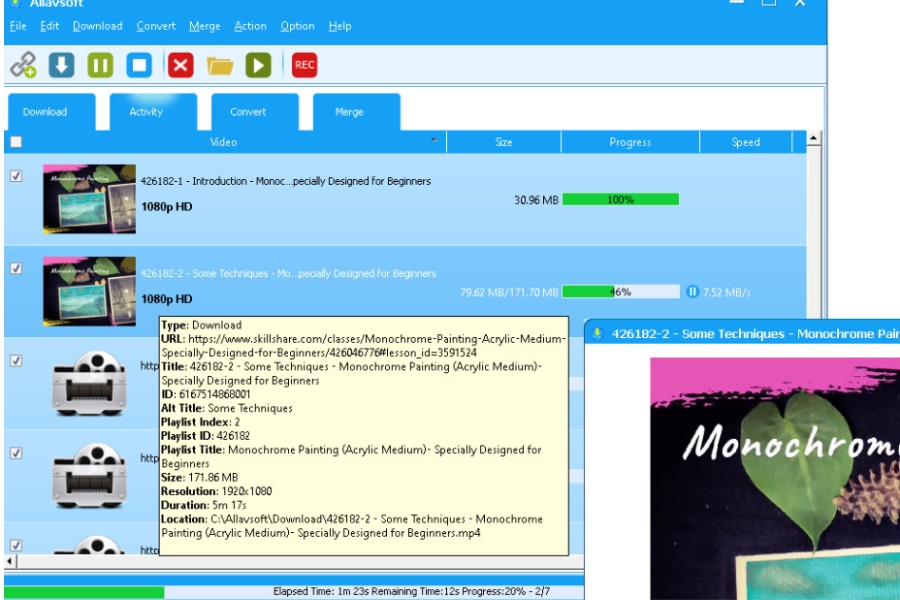Image resolution: width=900 pixels, height=600 pixels.
Task: Switch to the Convert tab
Action: (x=255, y=112)
